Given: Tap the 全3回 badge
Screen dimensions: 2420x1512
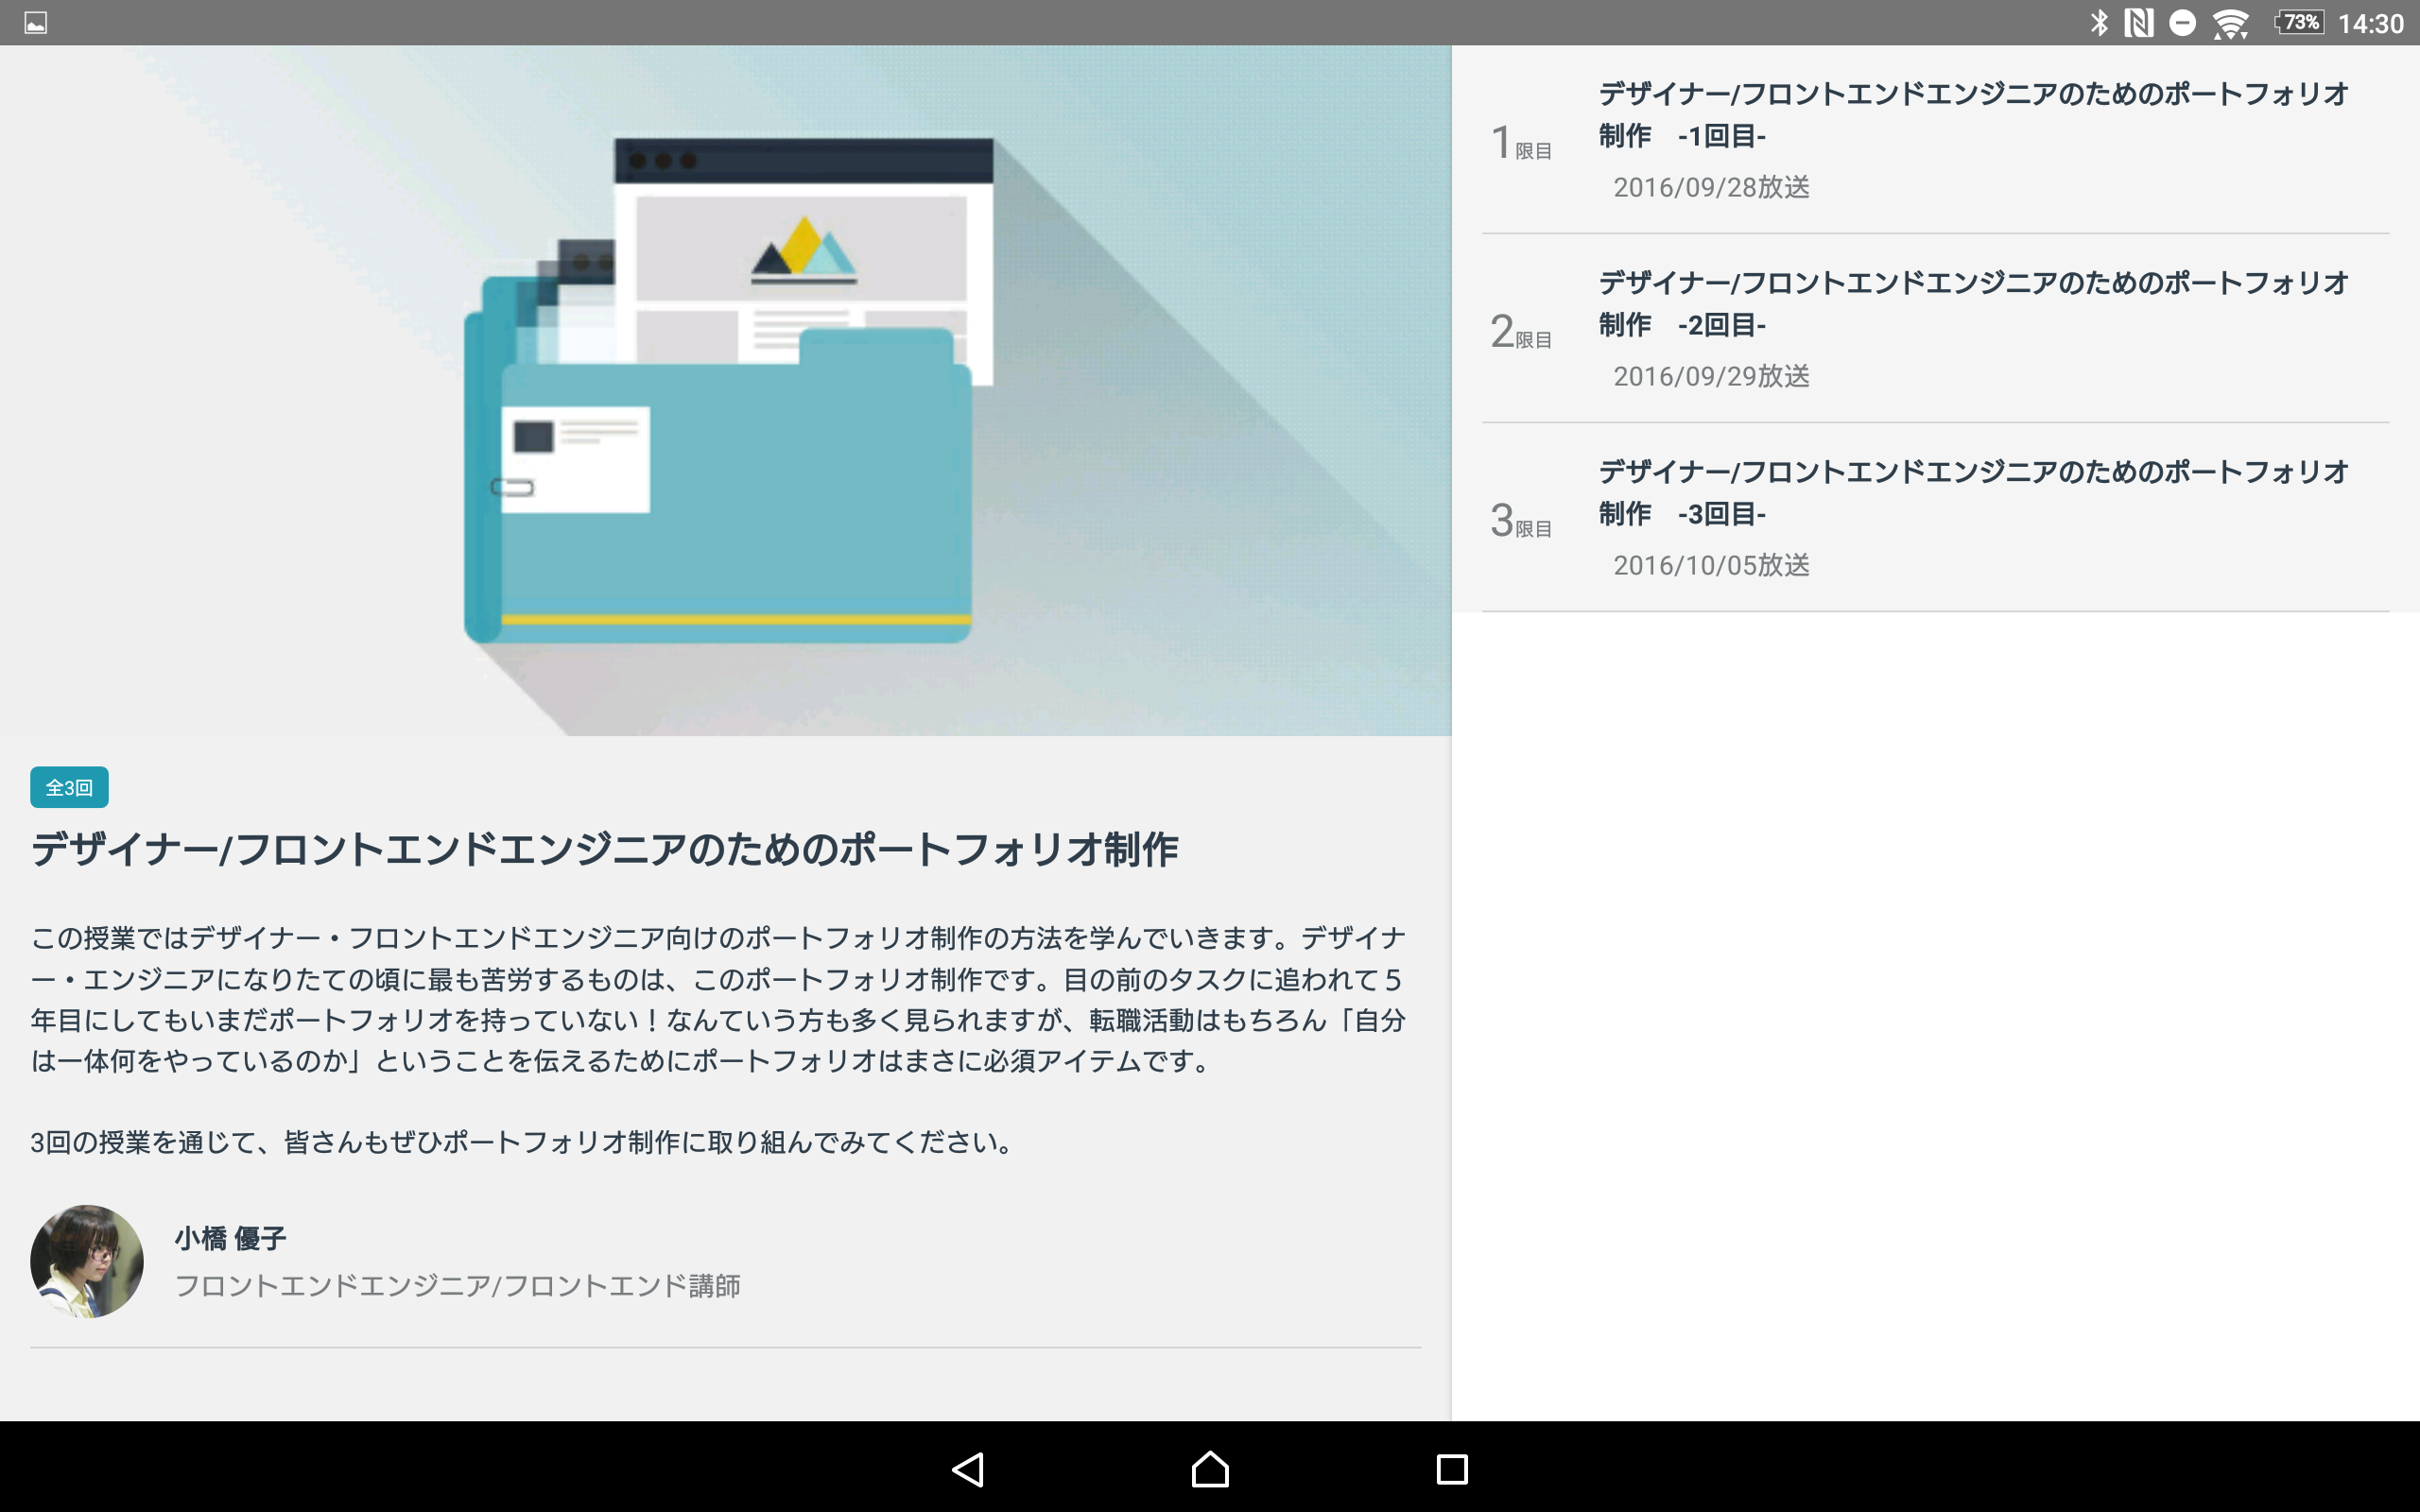Looking at the screenshot, I should click(69, 787).
